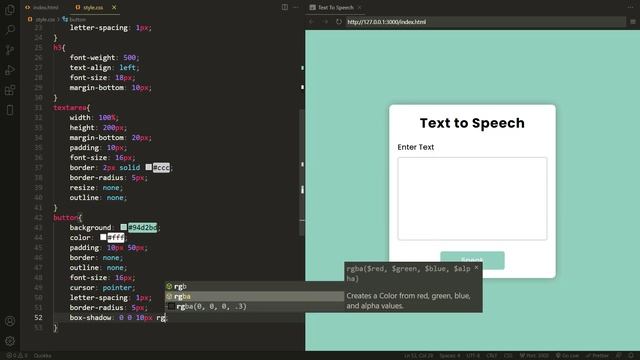Open editor More Actions ellipsis

pyautogui.click(x=296, y=7)
